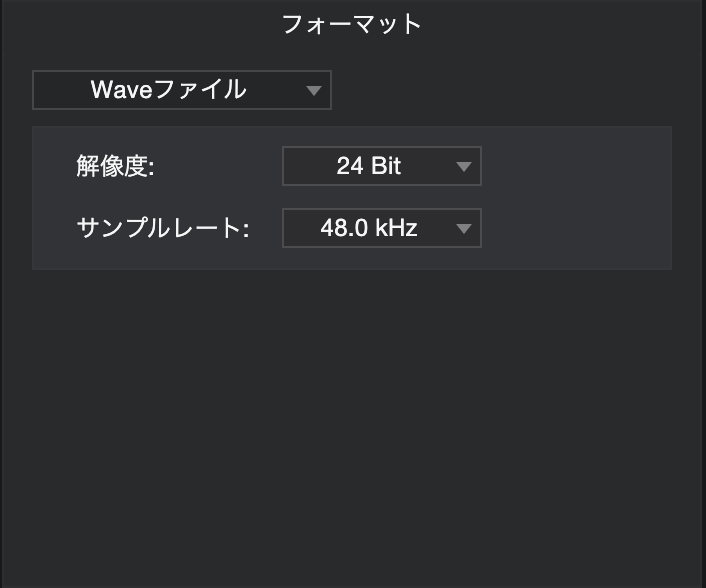This screenshot has width=706, height=588.
Task: Click the arrow on the Waveファイル dropdown
Action: pyautogui.click(x=314, y=91)
